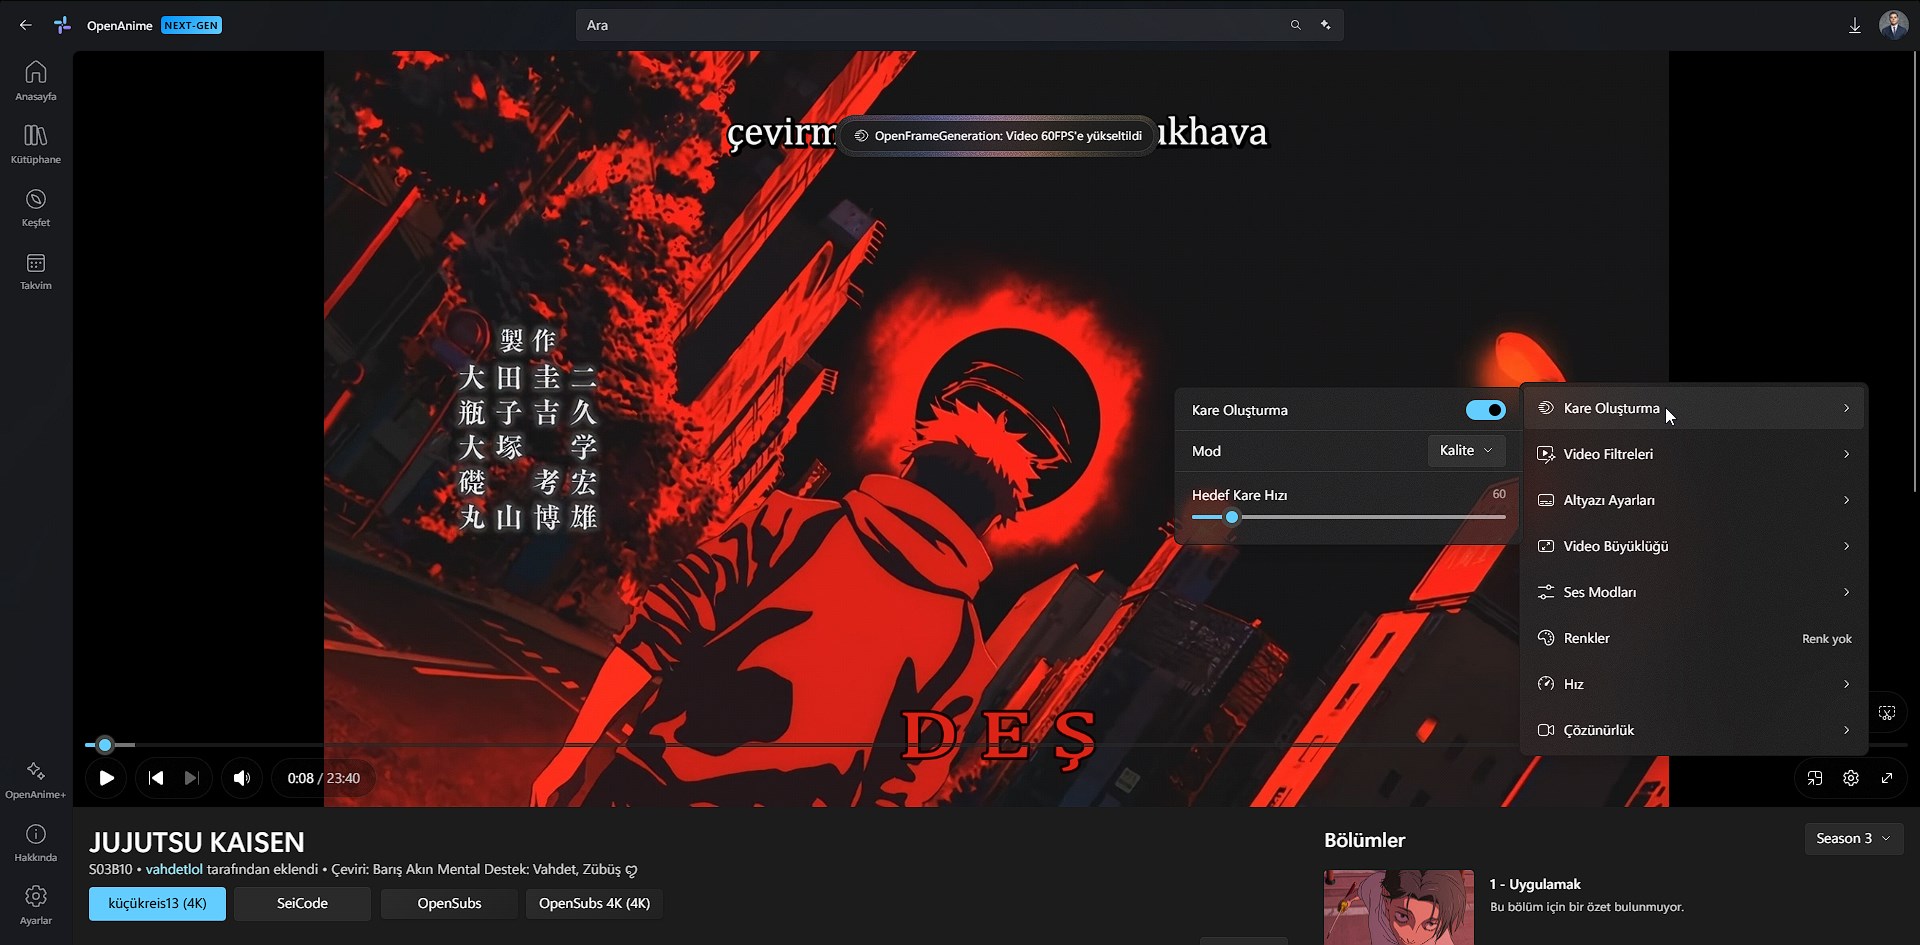Viewport: 1920px width, 945px height.
Task: Open episode title '1 - Uygulamak'
Action: 1535,884
